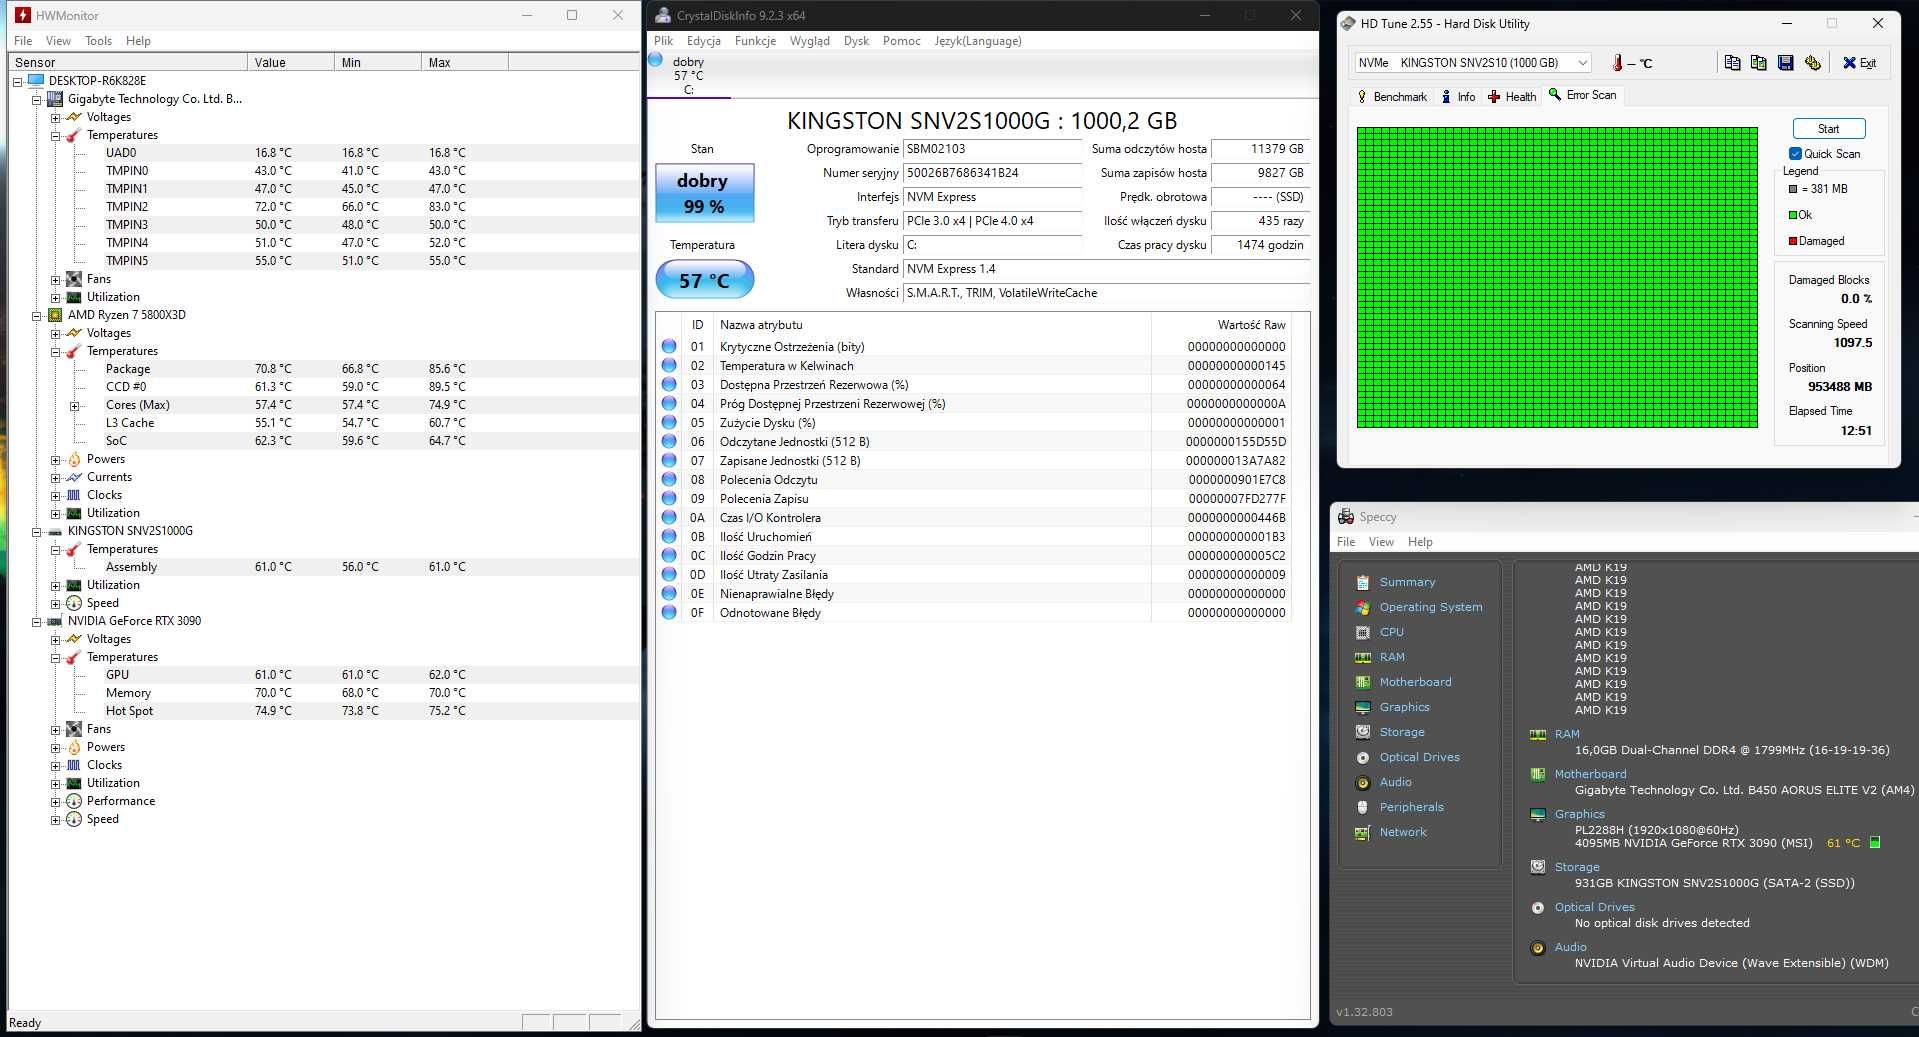Viewport: 1919px width, 1037px height.
Task: Collapse the AMD Ryzen 7 5800X3D node
Action: point(37,315)
